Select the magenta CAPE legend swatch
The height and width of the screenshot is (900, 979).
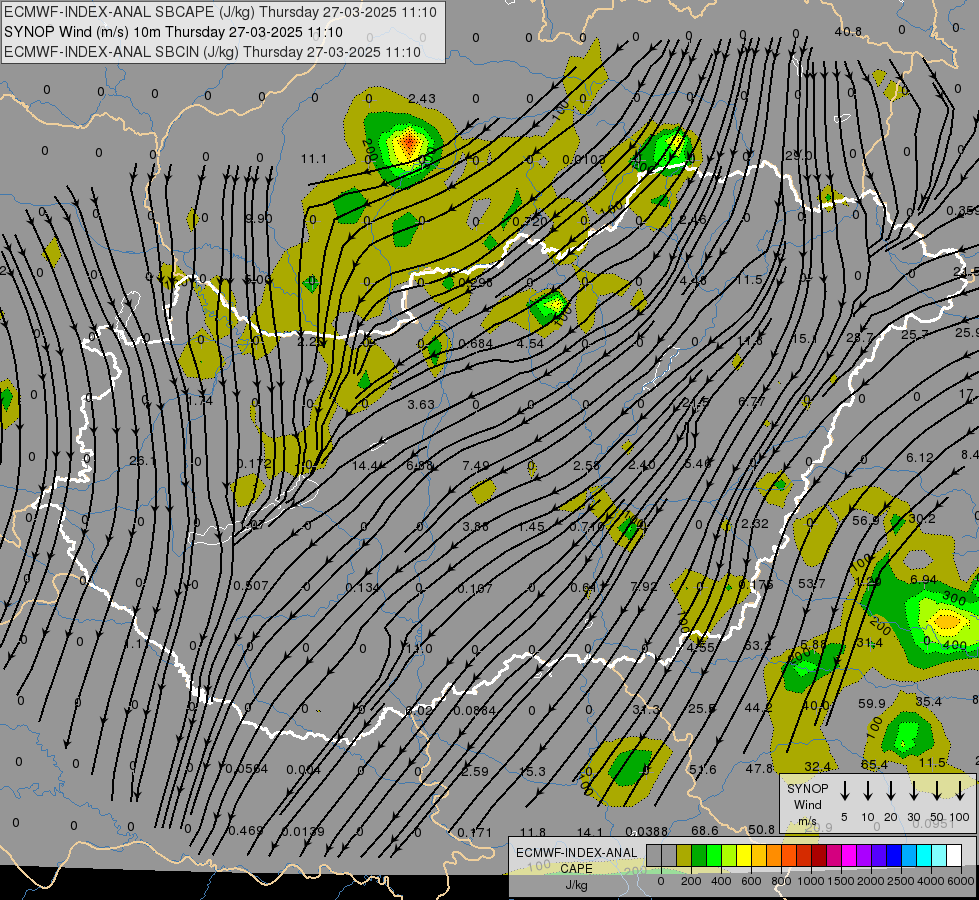pos(849,856)
